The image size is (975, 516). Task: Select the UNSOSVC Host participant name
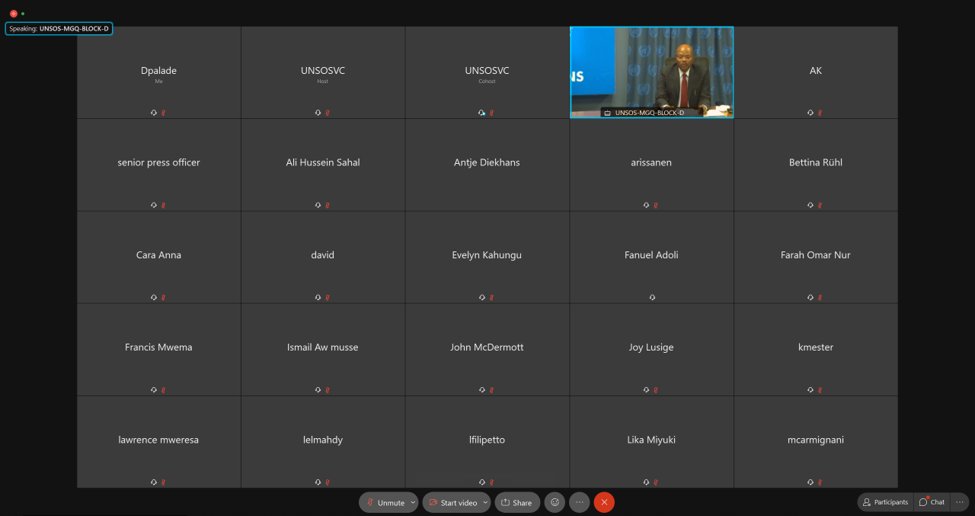pos(323,71)
